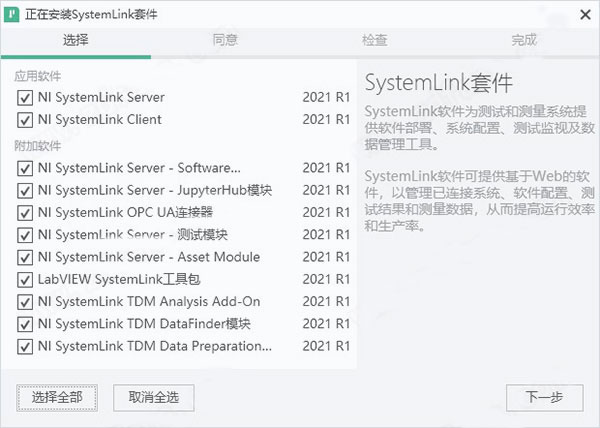
Task: Close the SystemLink installer window
Action: pos(585,15)
